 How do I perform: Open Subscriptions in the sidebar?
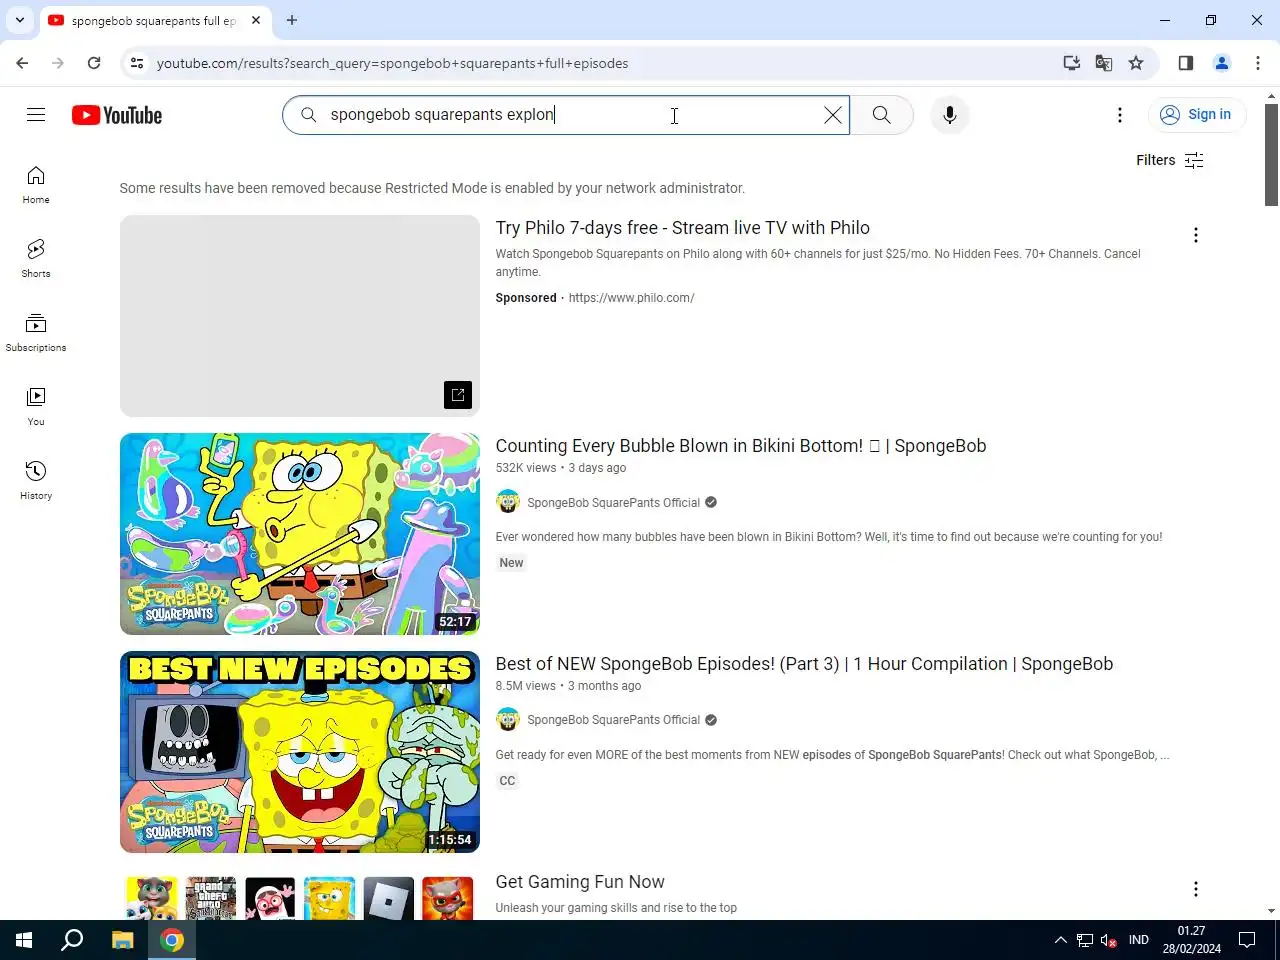coord(36,333)
